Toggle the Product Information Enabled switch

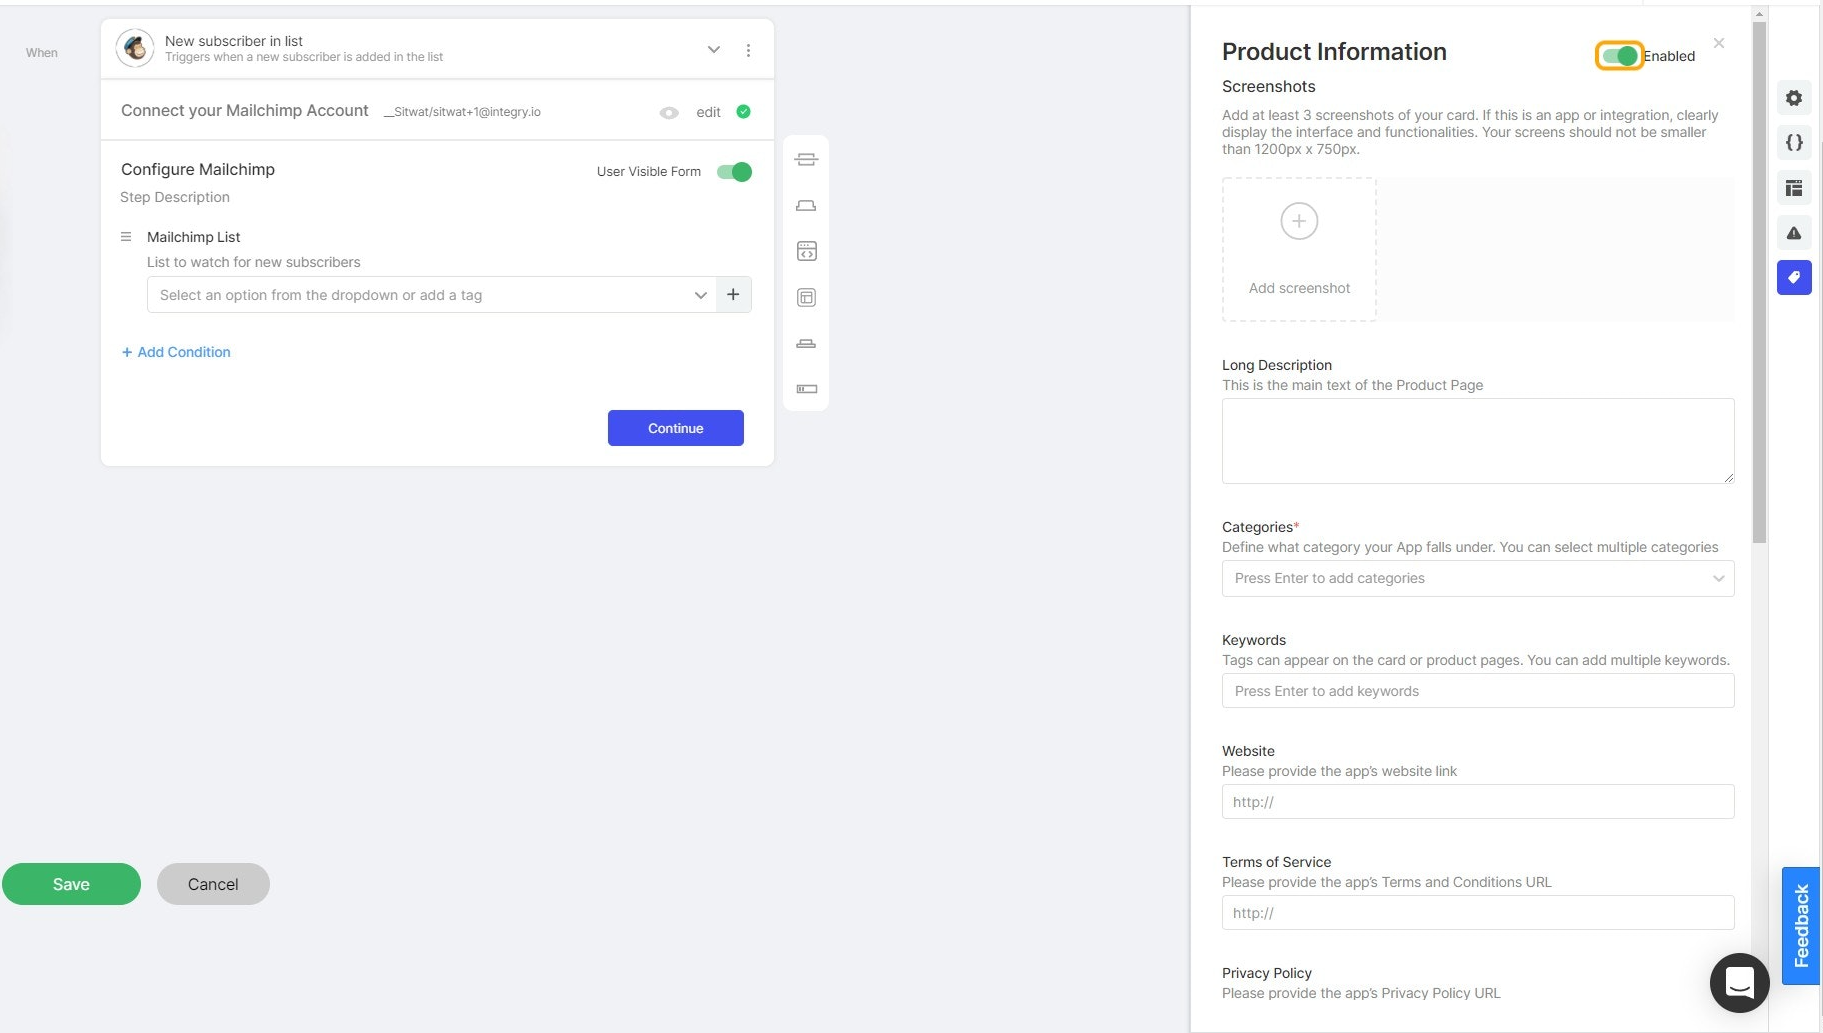tap(1619, 56)
